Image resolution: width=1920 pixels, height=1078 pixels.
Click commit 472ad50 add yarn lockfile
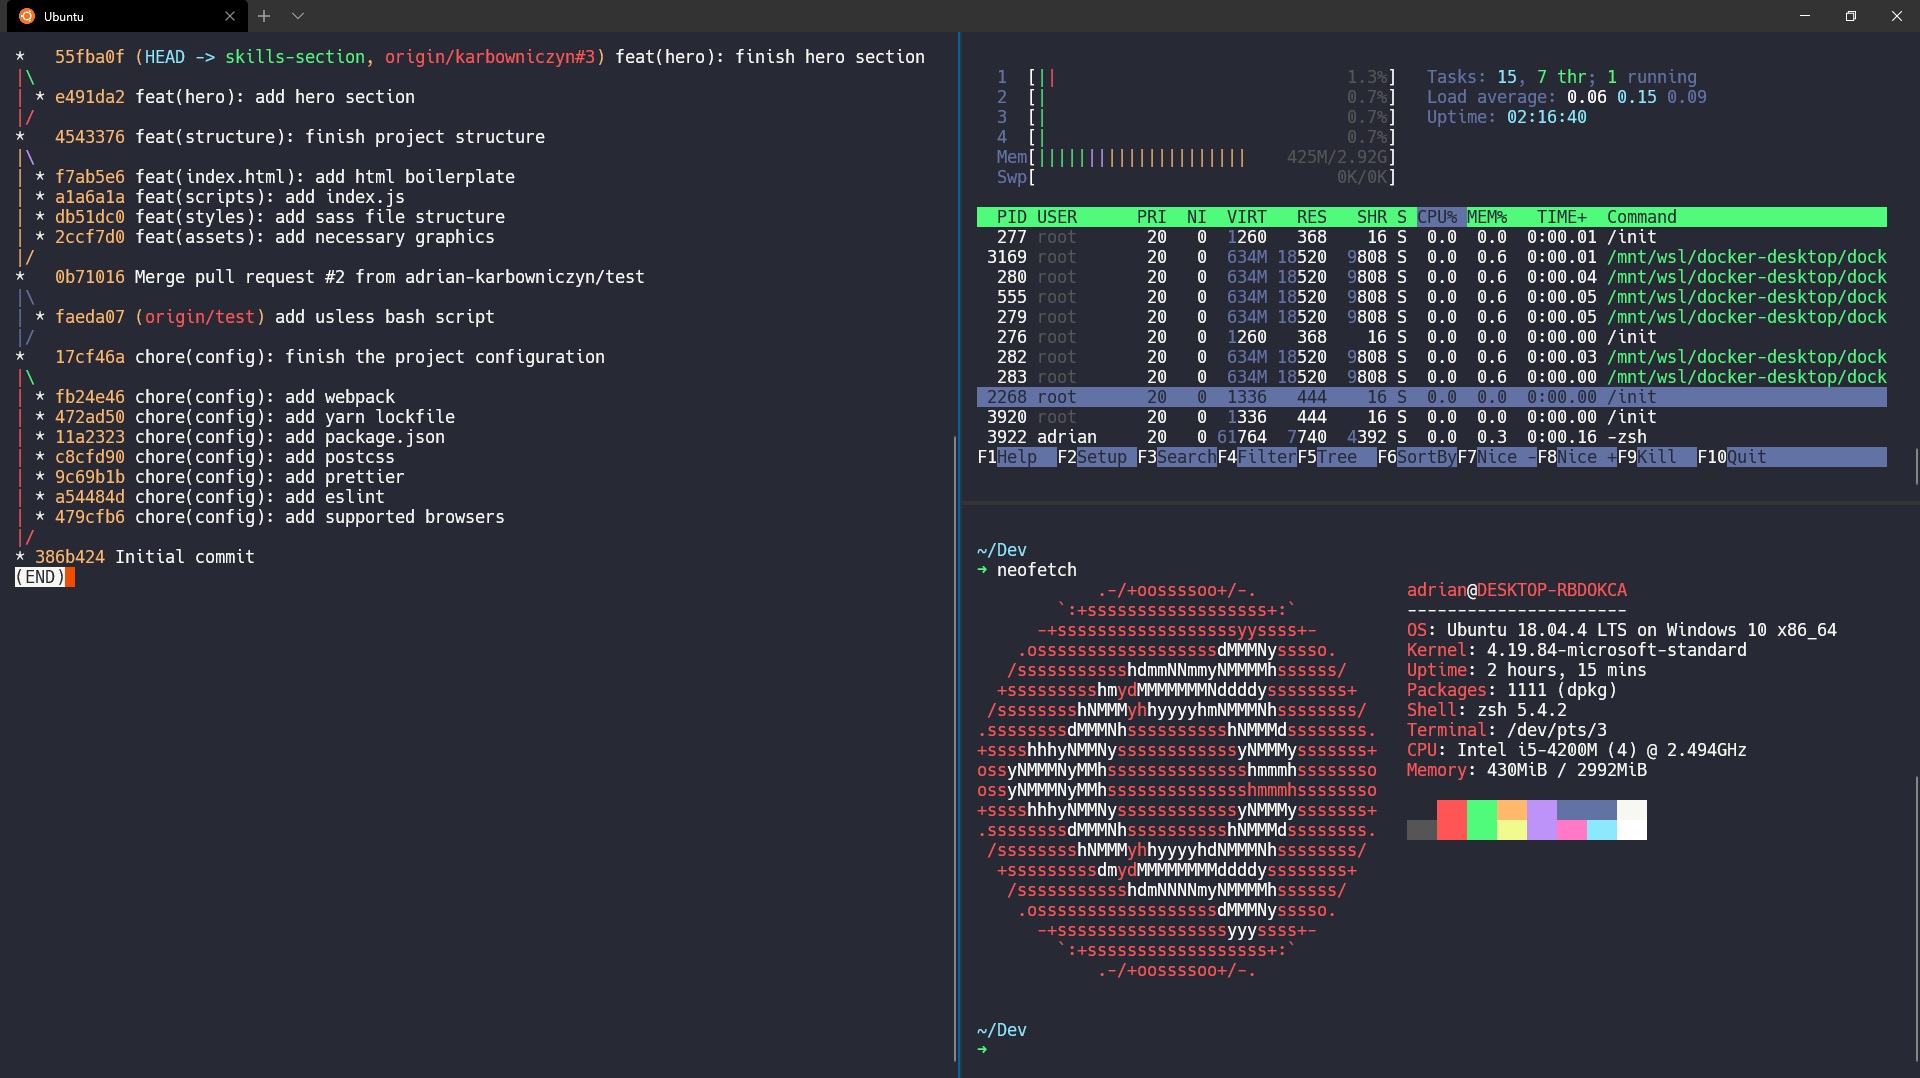(255, 417)
